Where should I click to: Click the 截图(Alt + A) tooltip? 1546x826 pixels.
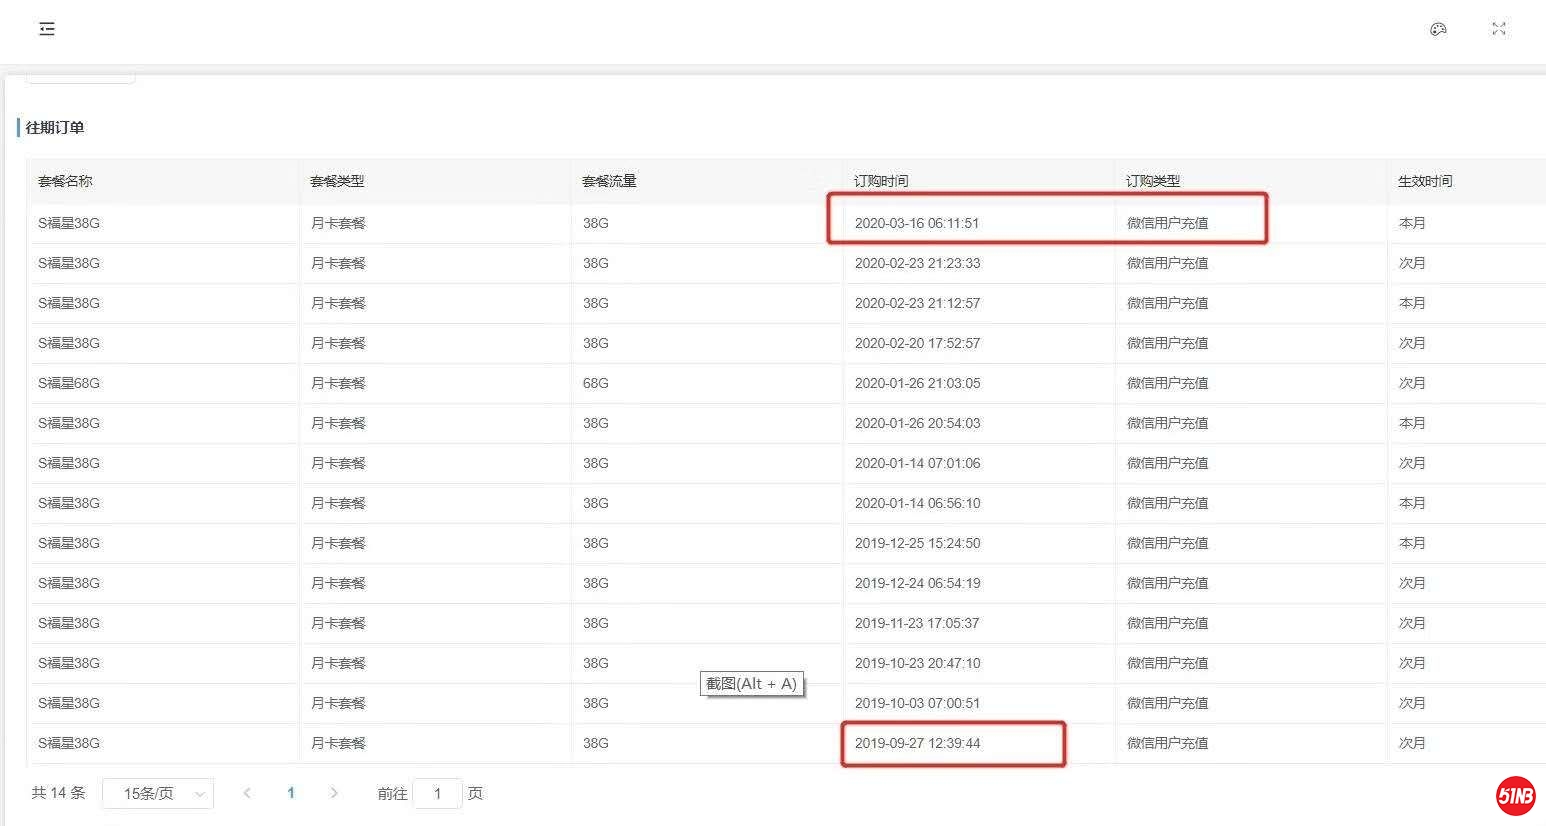point(752,684)
